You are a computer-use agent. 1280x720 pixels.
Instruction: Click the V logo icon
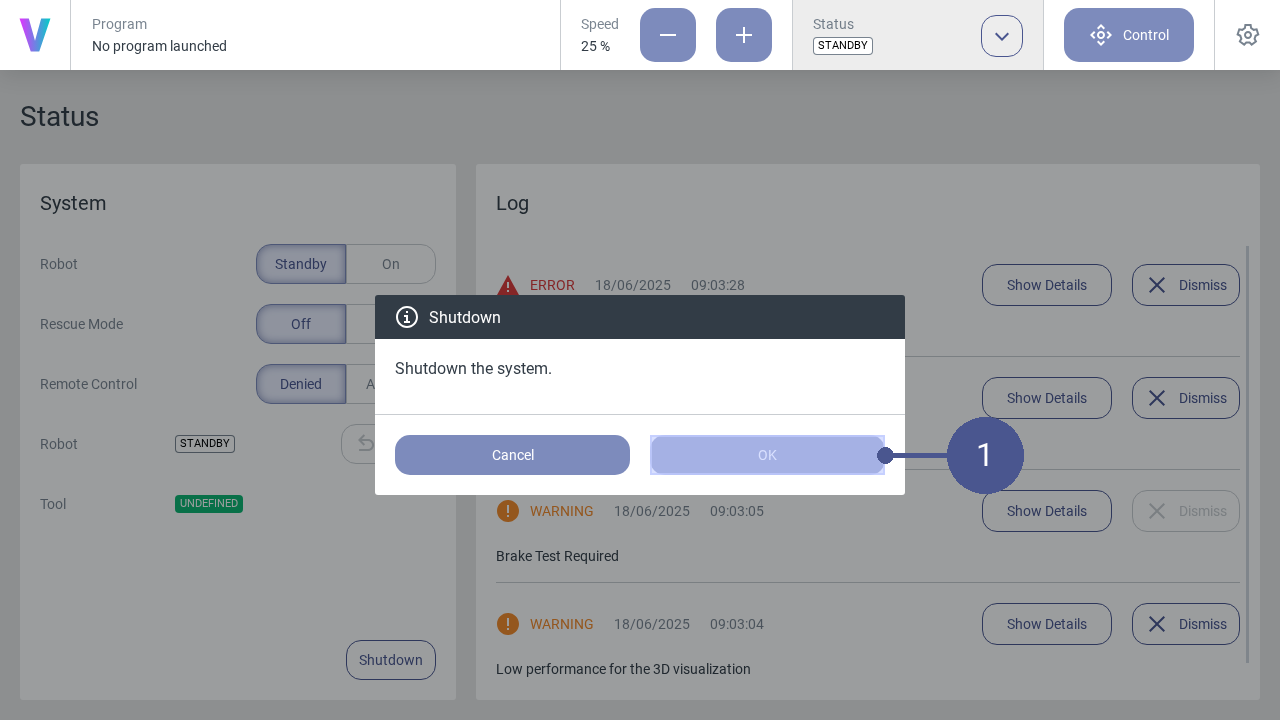coord(35,35)
